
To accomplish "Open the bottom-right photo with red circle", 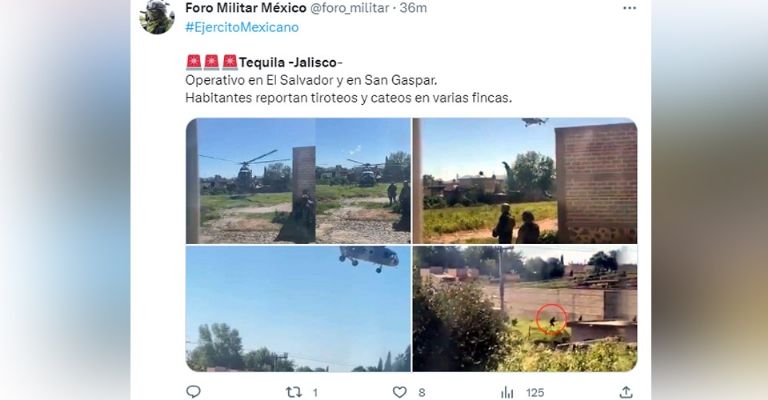I will [x=525, y=308].
